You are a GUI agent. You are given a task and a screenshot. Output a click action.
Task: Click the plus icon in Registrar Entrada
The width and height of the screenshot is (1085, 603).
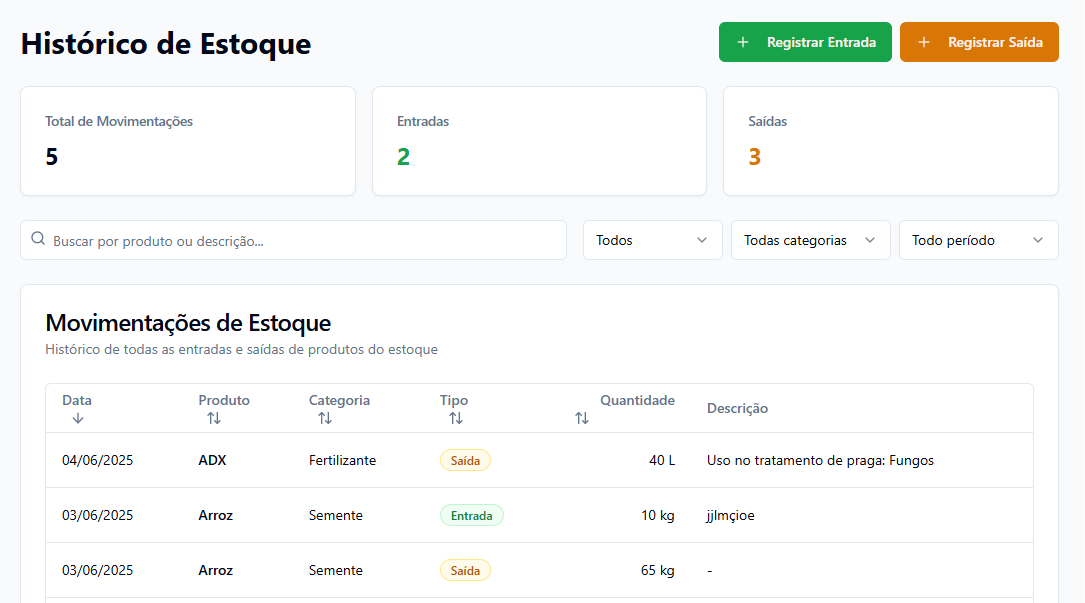742,42
